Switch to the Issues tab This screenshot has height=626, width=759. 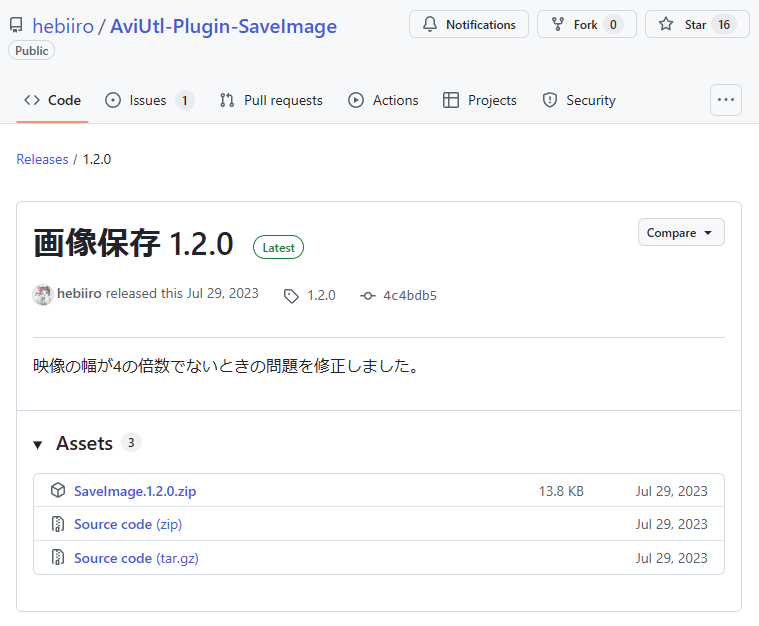(x=149, y=100)
